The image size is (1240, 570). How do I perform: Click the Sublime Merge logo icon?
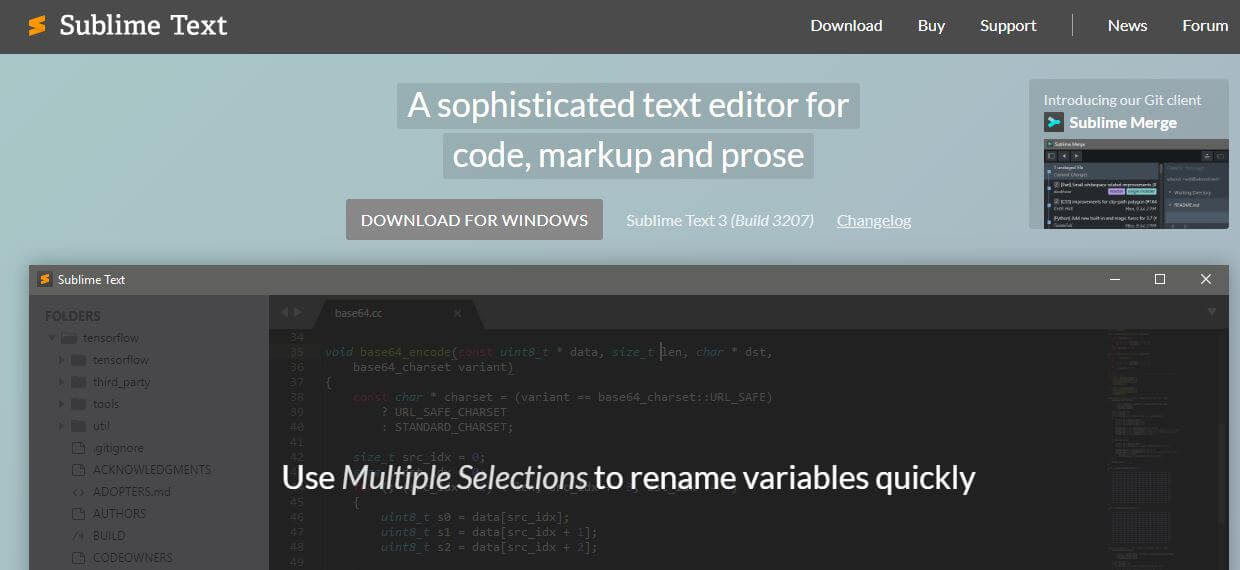1054,122
